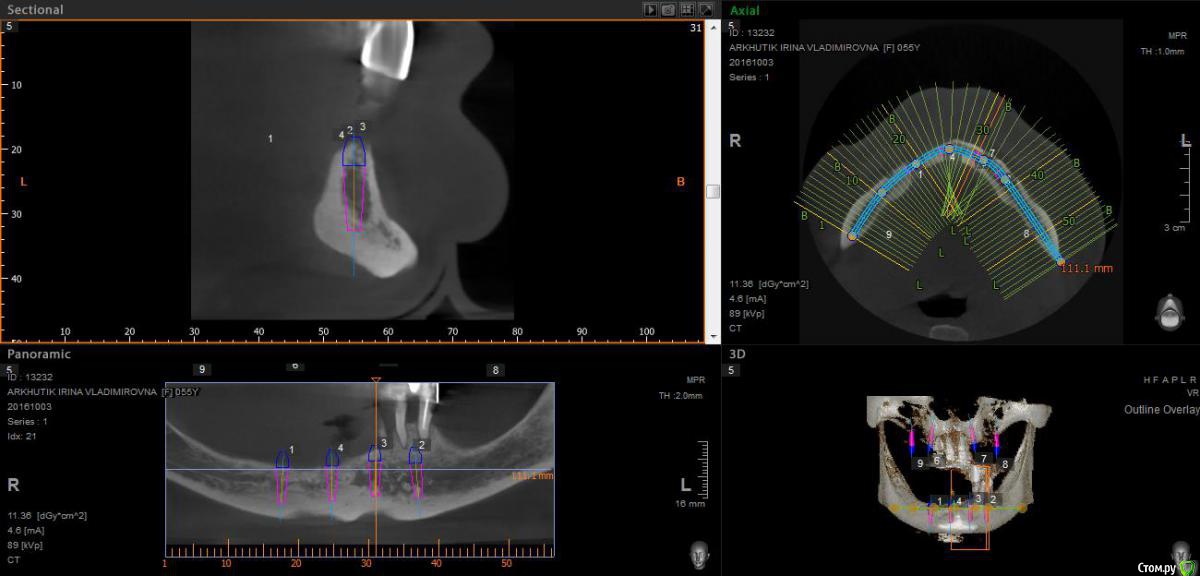This screenshot has width=1200, height=576.
Task: Click the orange arch endpoint near 111.1 mm
Action: [x=1061, y=262]
